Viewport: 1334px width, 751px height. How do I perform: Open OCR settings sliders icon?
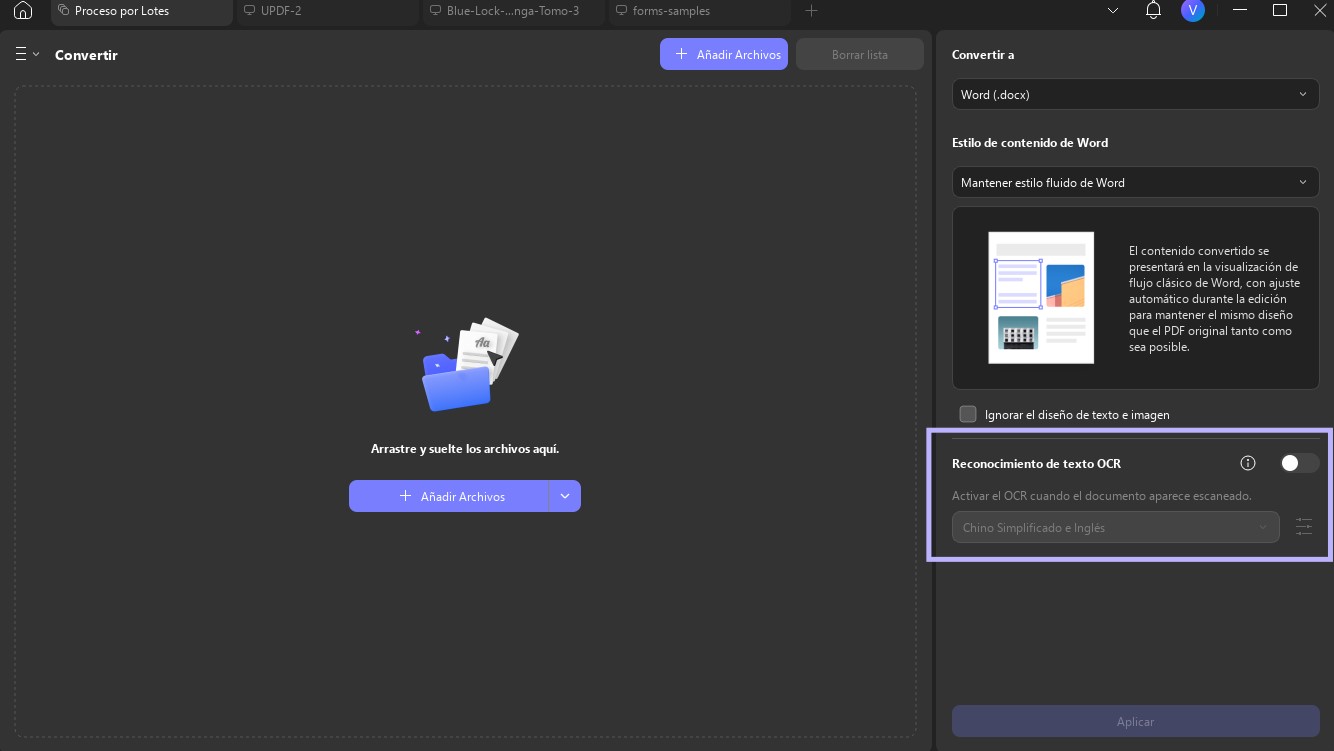[1304, 527]
